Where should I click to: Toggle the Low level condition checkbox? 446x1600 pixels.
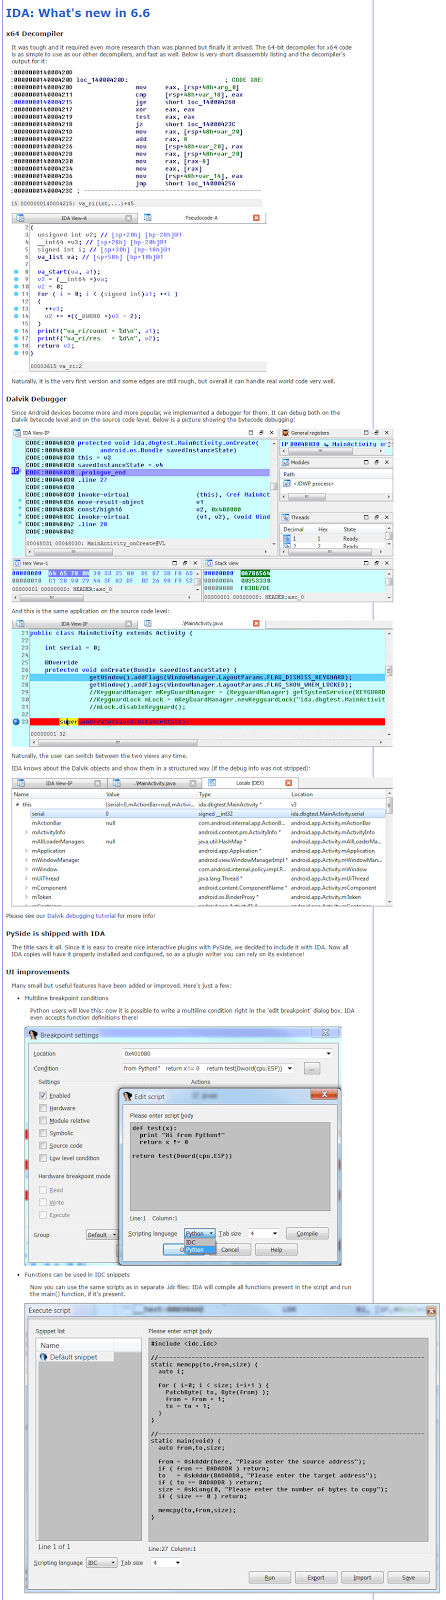click(44, 1158)
